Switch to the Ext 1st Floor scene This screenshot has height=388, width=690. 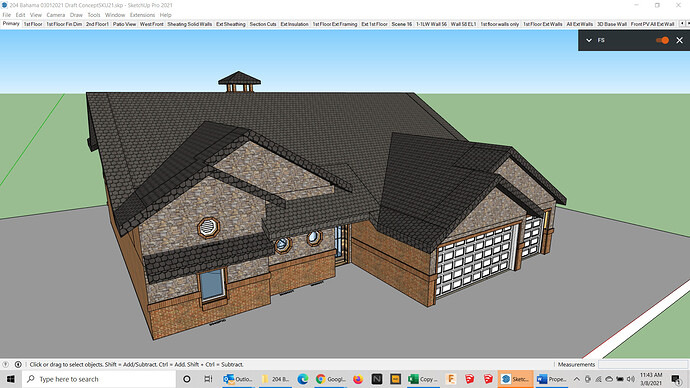tap(374, 24)
